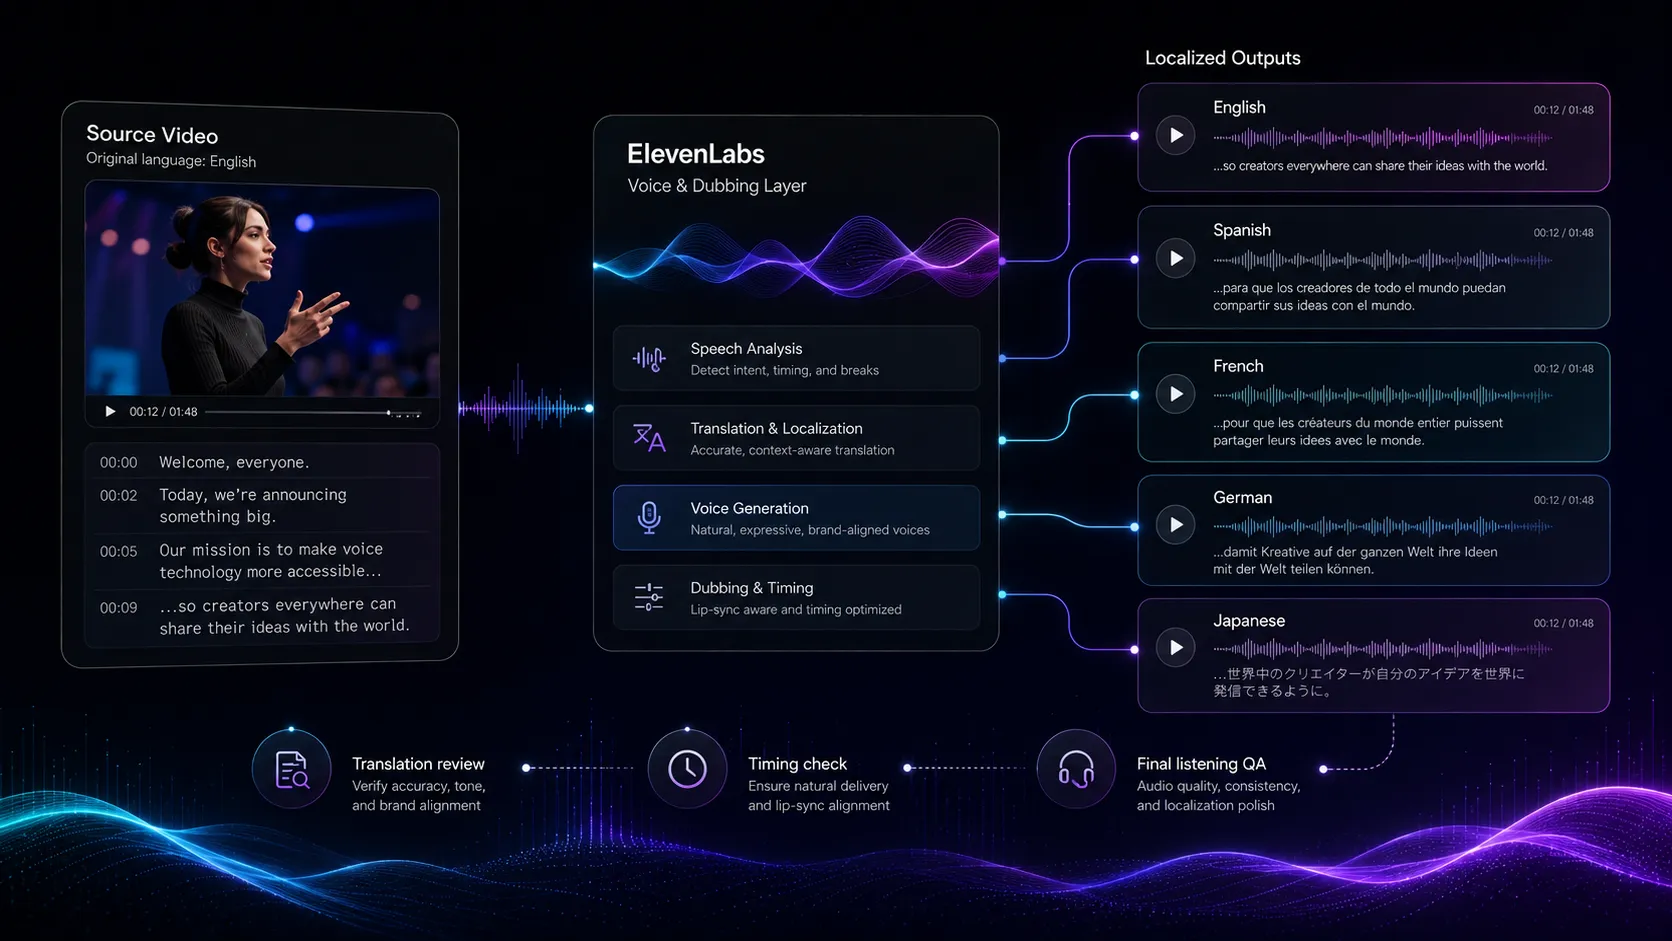The image size is (1672, 941).
Task: Jump to transcript line at 00:05
Action: (262, 560)
